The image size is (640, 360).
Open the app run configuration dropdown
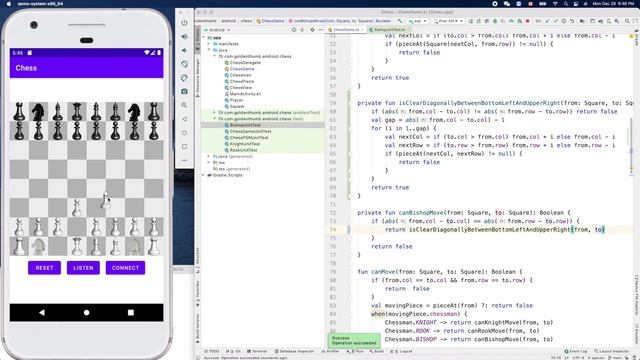418,21
